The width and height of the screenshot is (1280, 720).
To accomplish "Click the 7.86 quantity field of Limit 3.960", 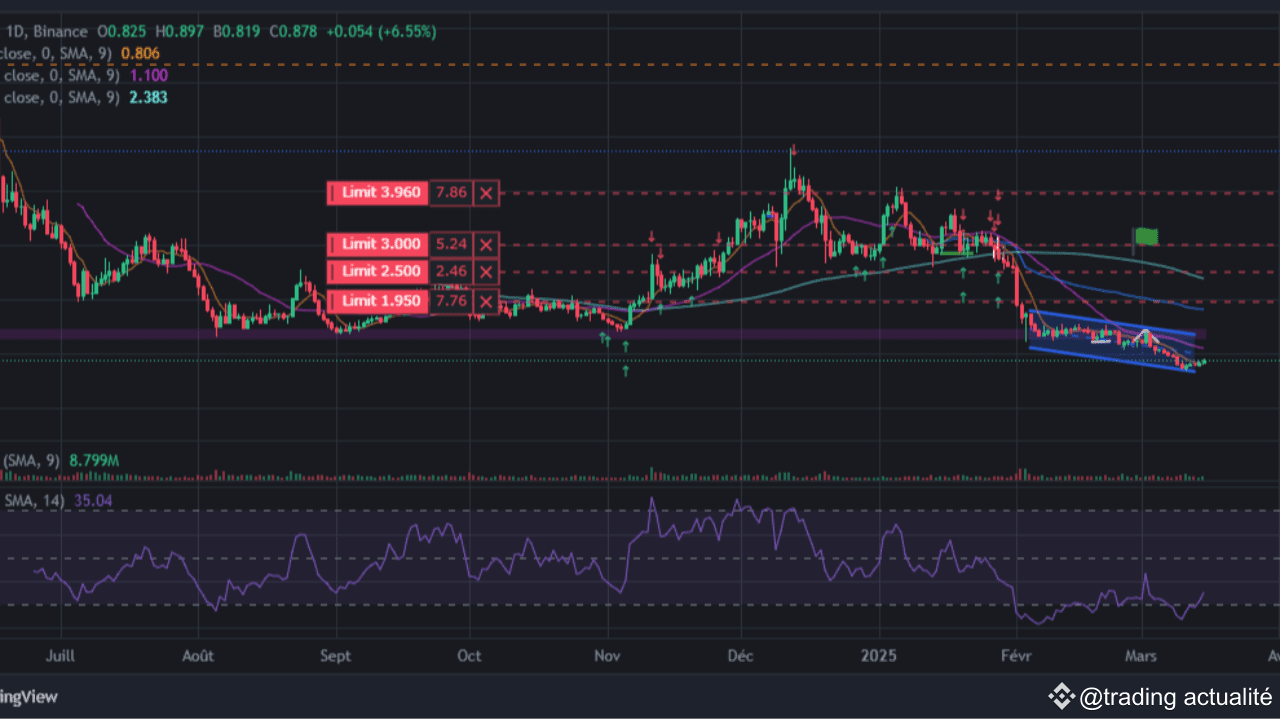I will (x=450, y=192).
